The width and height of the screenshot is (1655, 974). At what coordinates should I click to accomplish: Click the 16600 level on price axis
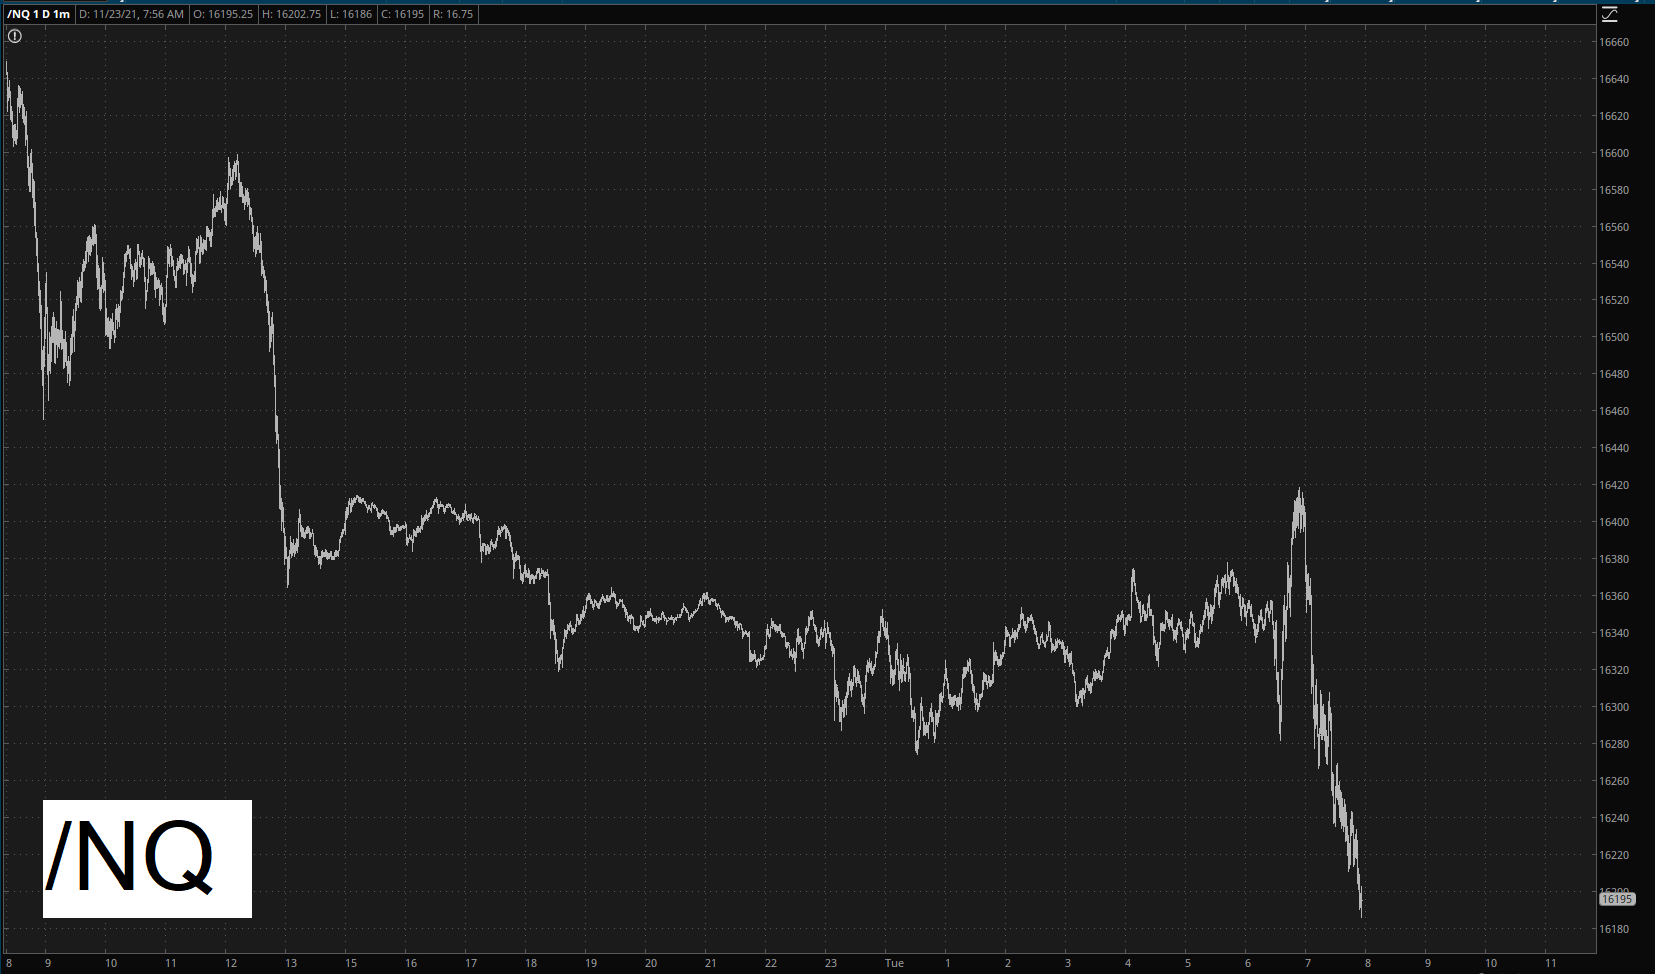click(1614, 153)
